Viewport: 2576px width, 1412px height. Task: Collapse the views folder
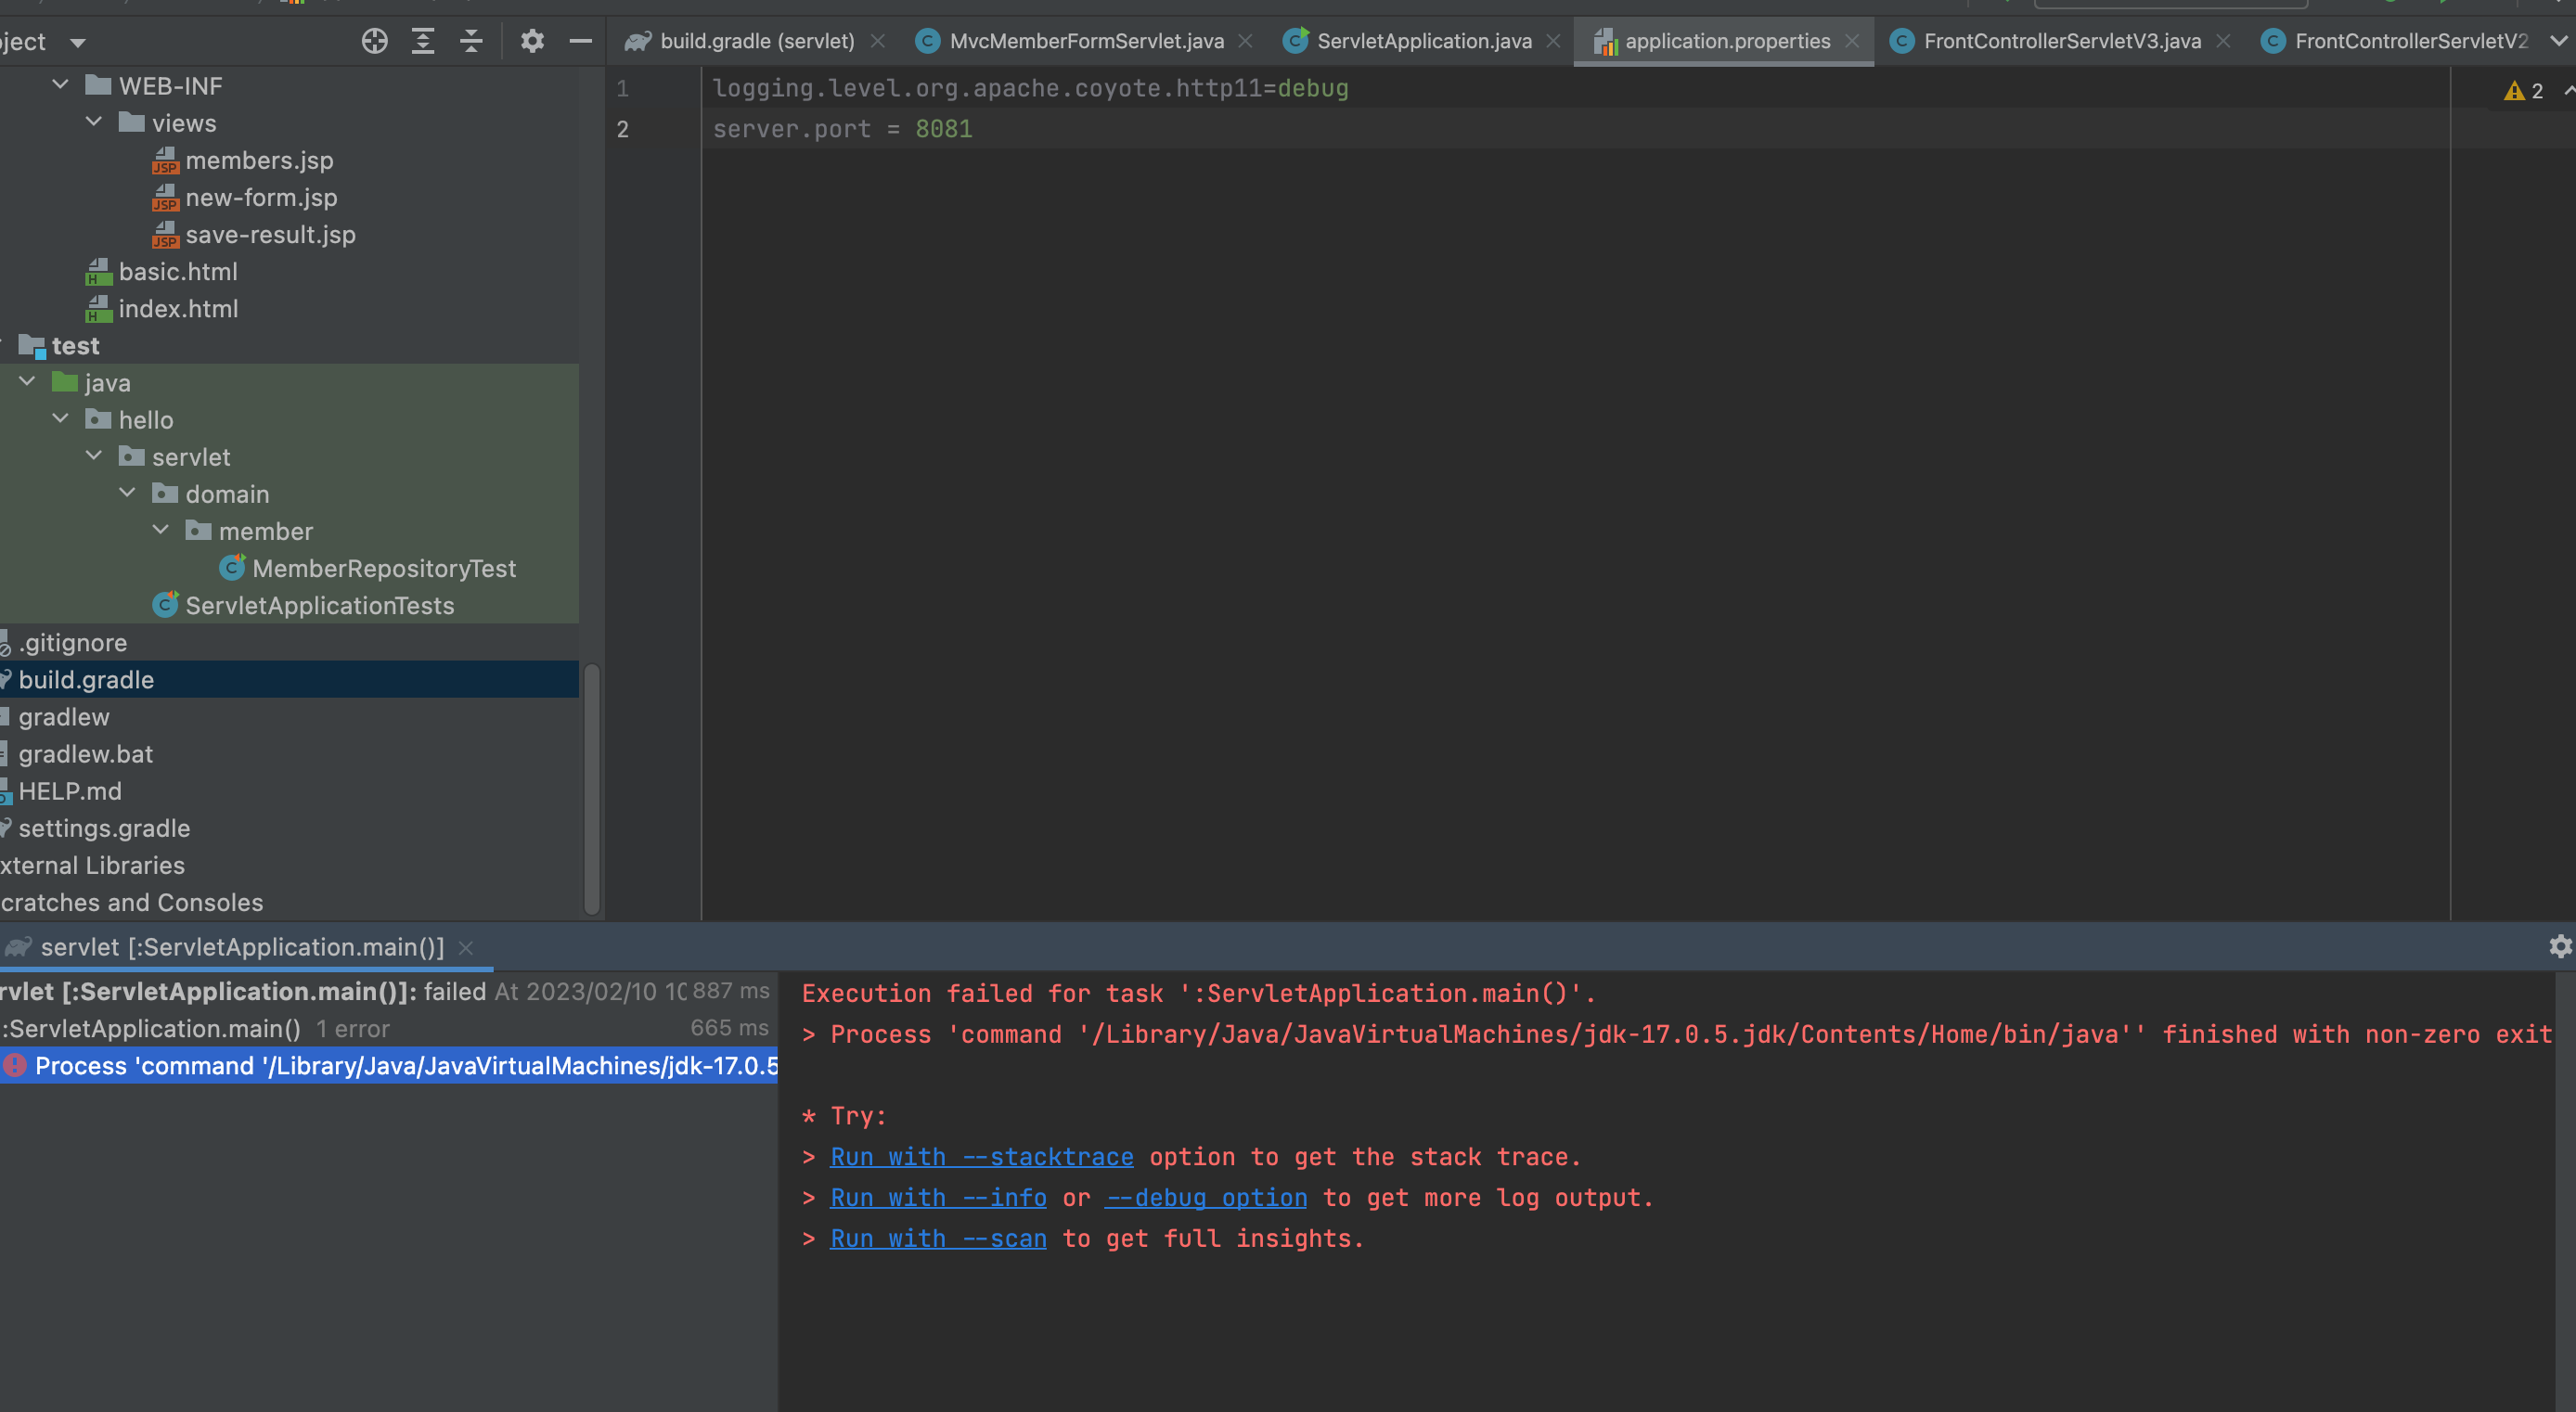click(94, 122)
